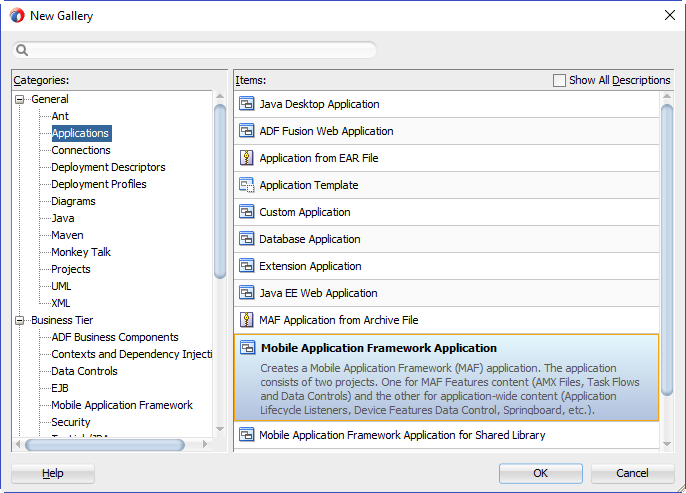Collapse the Business Tier category node
This screenshot has width=686, height=493.
19,321
